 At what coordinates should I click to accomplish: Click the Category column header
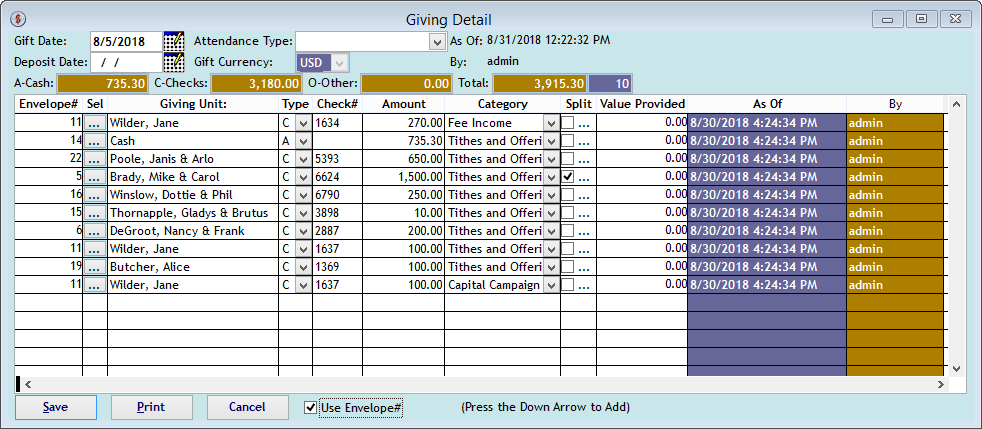point(502,105)
